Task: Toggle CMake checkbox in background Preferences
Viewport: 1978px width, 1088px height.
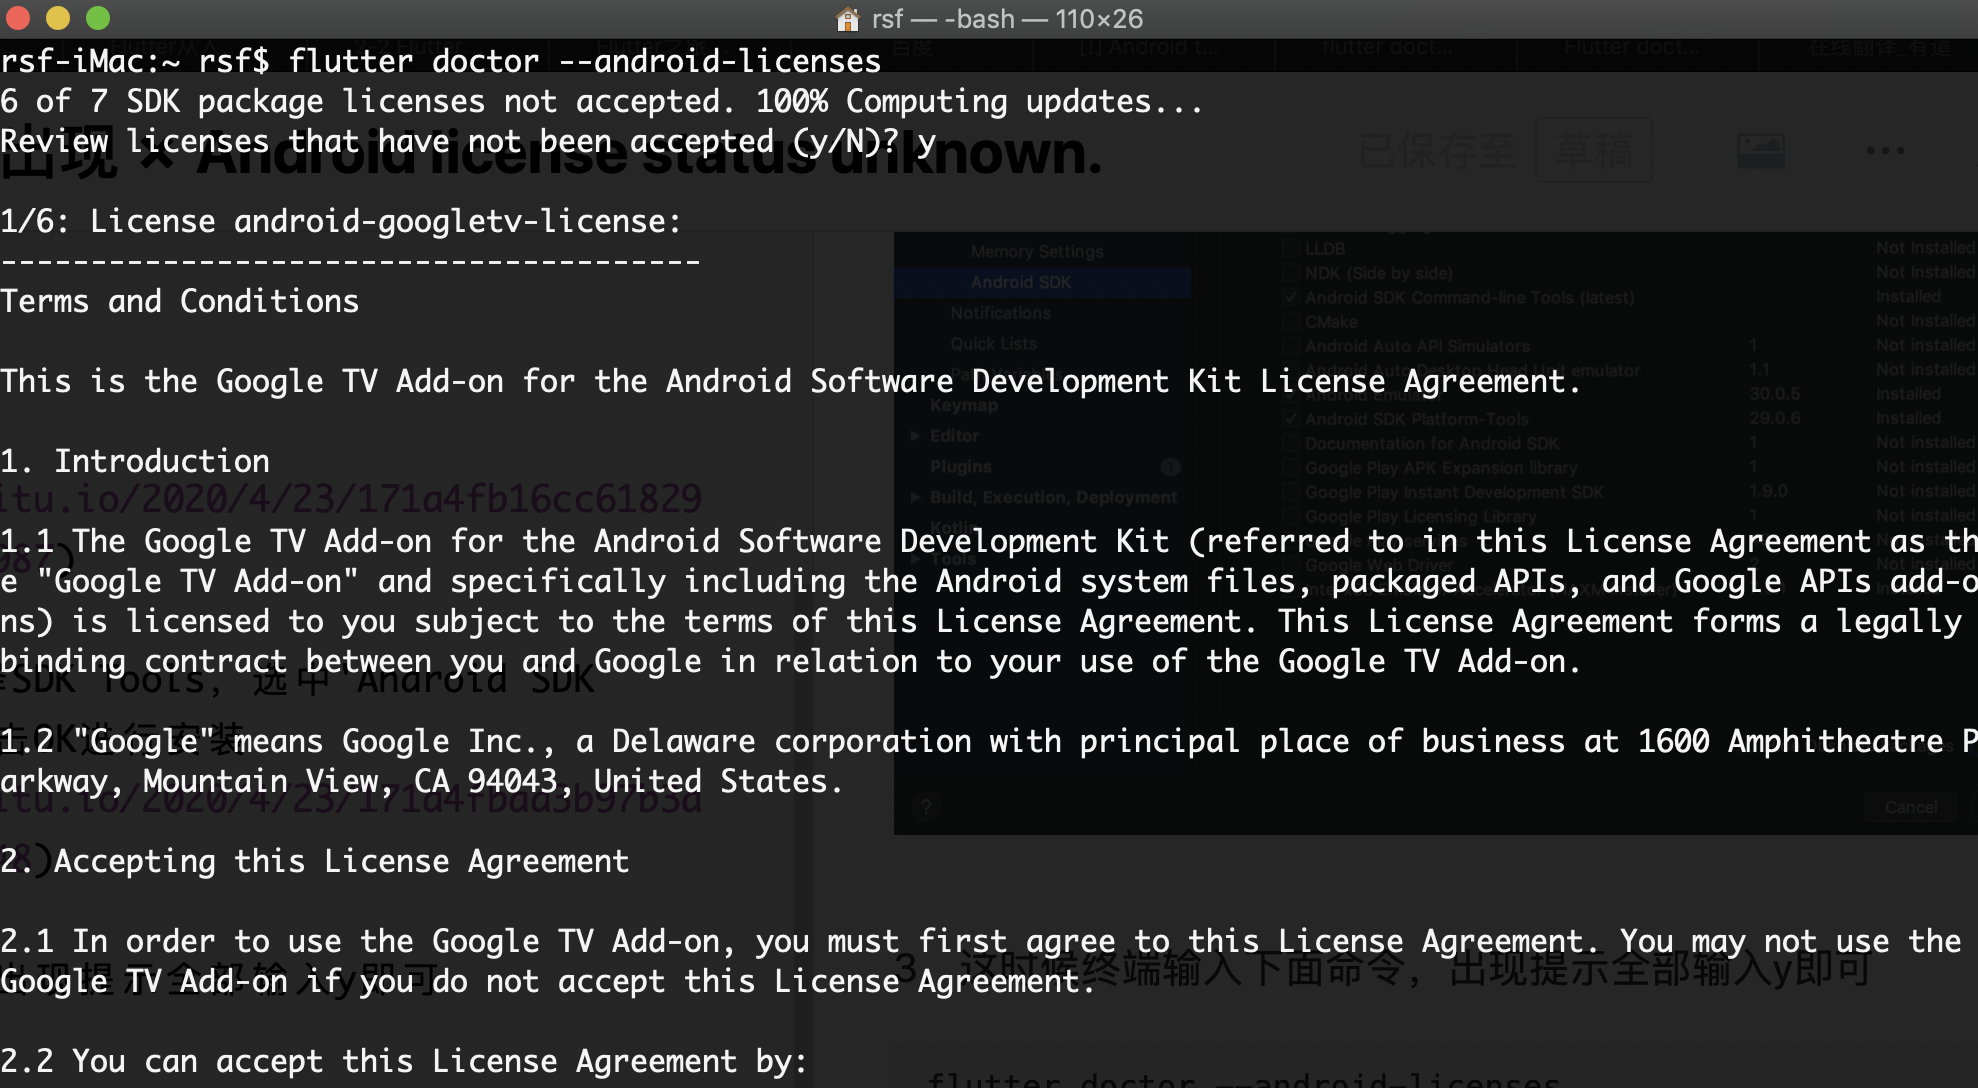Action: click(1290, 322)
